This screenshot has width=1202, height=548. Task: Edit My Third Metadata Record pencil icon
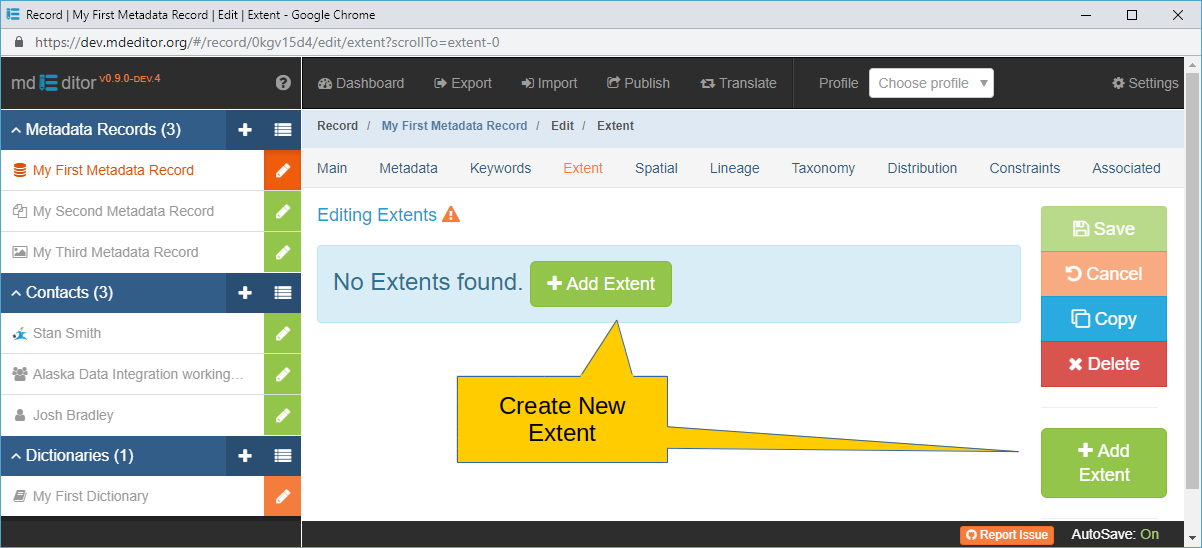click(x=282, y=252)
